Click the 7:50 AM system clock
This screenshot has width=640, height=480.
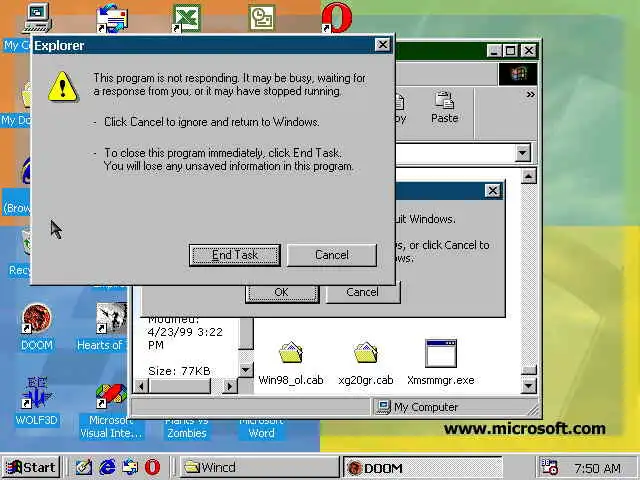point(598,468)
